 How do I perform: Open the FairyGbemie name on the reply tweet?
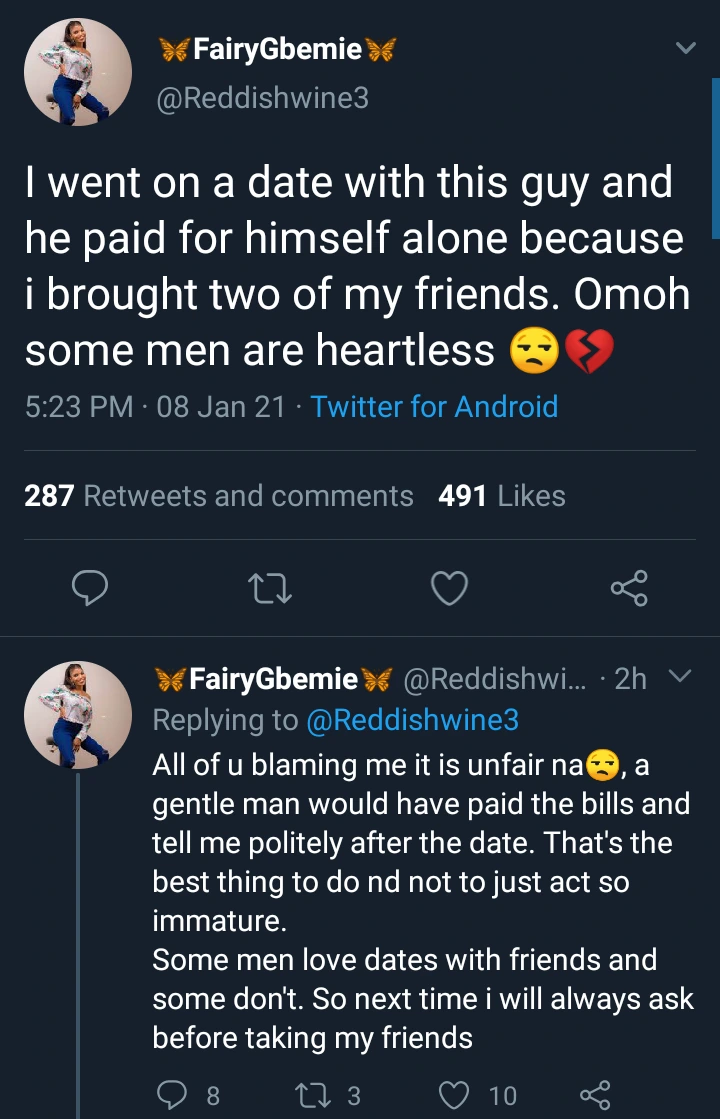coord(273,680)
